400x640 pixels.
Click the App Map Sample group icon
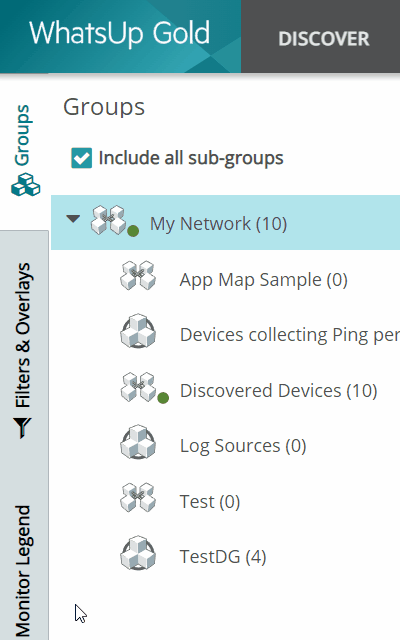(138, 276)
